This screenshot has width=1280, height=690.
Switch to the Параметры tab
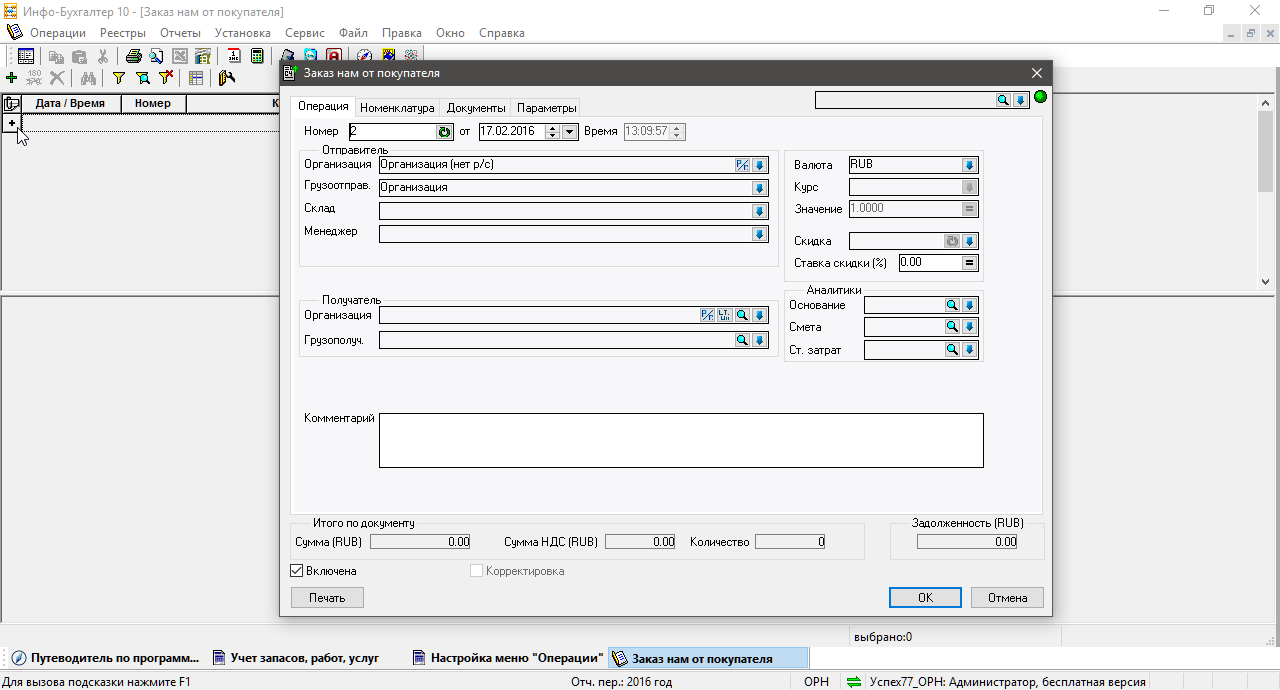[x=546, y=108]
